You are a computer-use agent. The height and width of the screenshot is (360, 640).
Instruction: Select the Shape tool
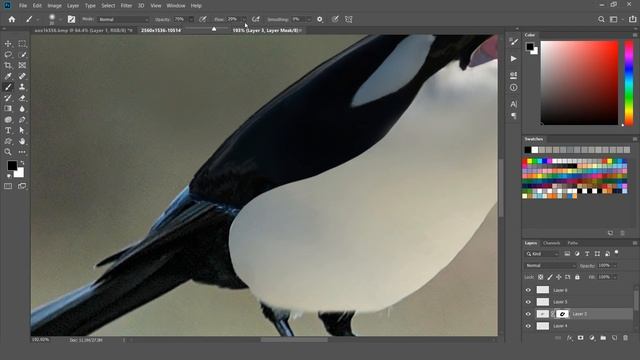(8, 141)
